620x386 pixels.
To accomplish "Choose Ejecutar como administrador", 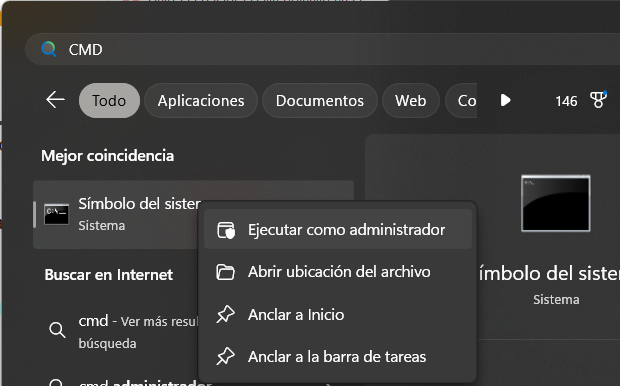I will point(338,229).
